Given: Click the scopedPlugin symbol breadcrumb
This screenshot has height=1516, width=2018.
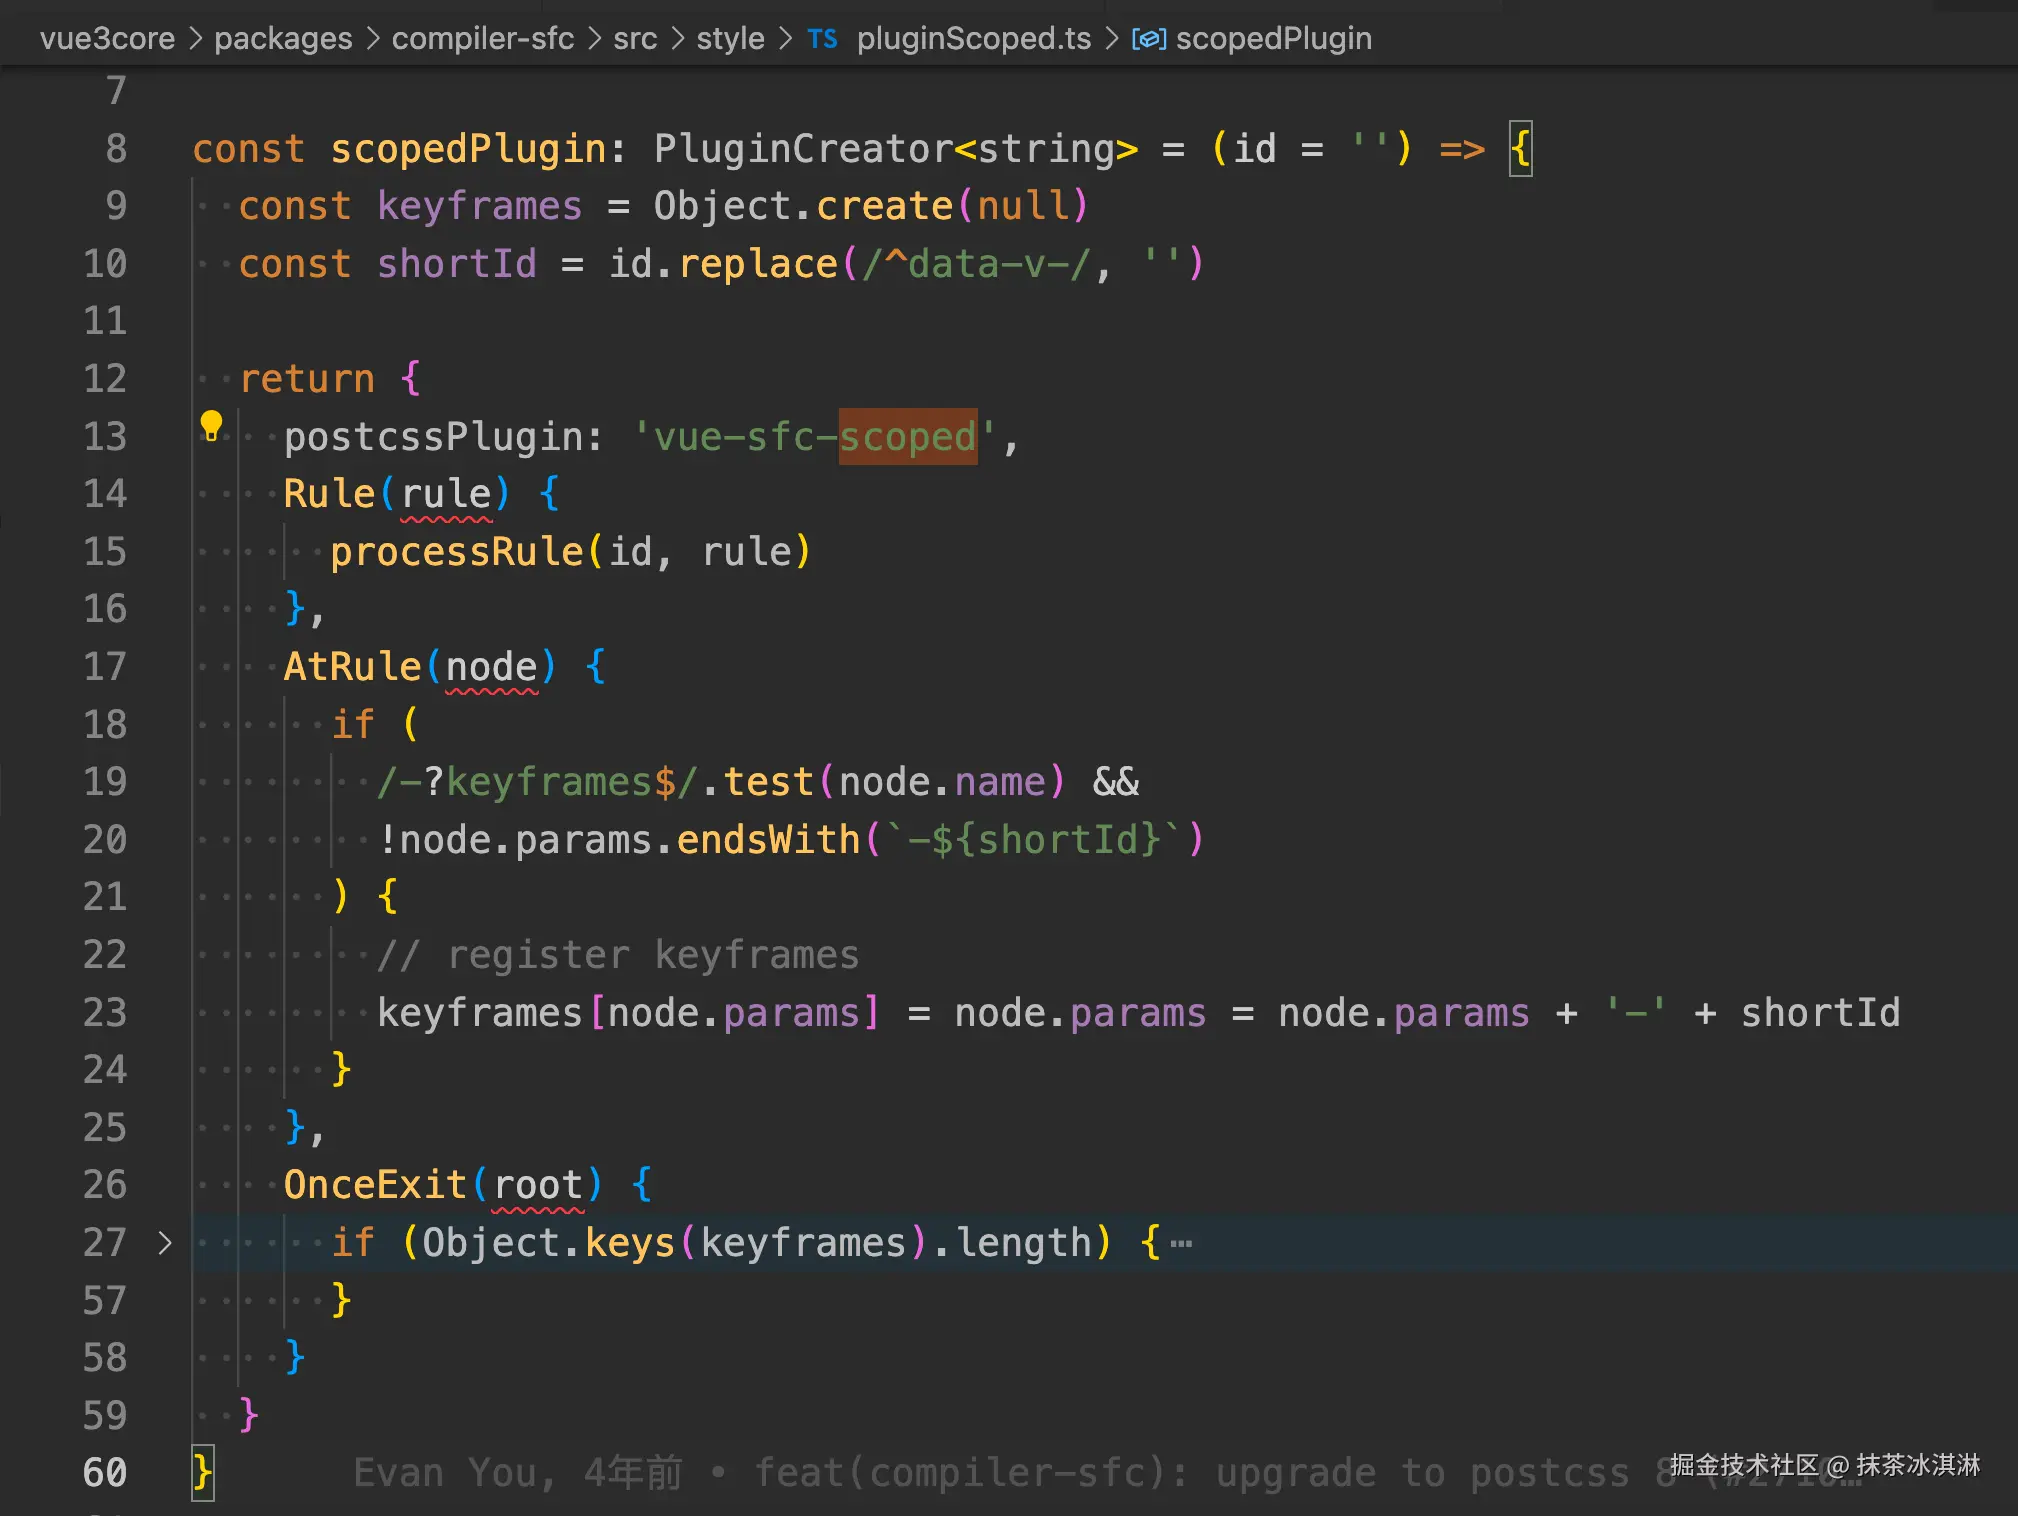Looking at the screenshot, I should pyautogui.click(x=1273, y=39).
